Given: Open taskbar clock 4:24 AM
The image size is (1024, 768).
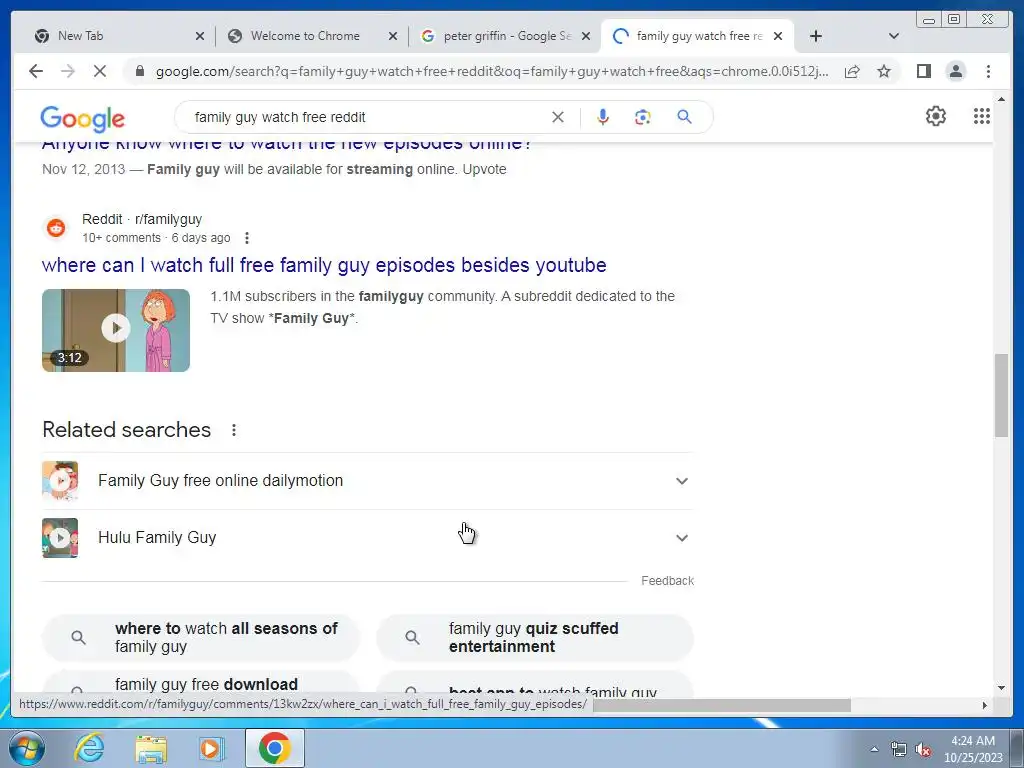Looking at the screenshot, I should [973, 749].
